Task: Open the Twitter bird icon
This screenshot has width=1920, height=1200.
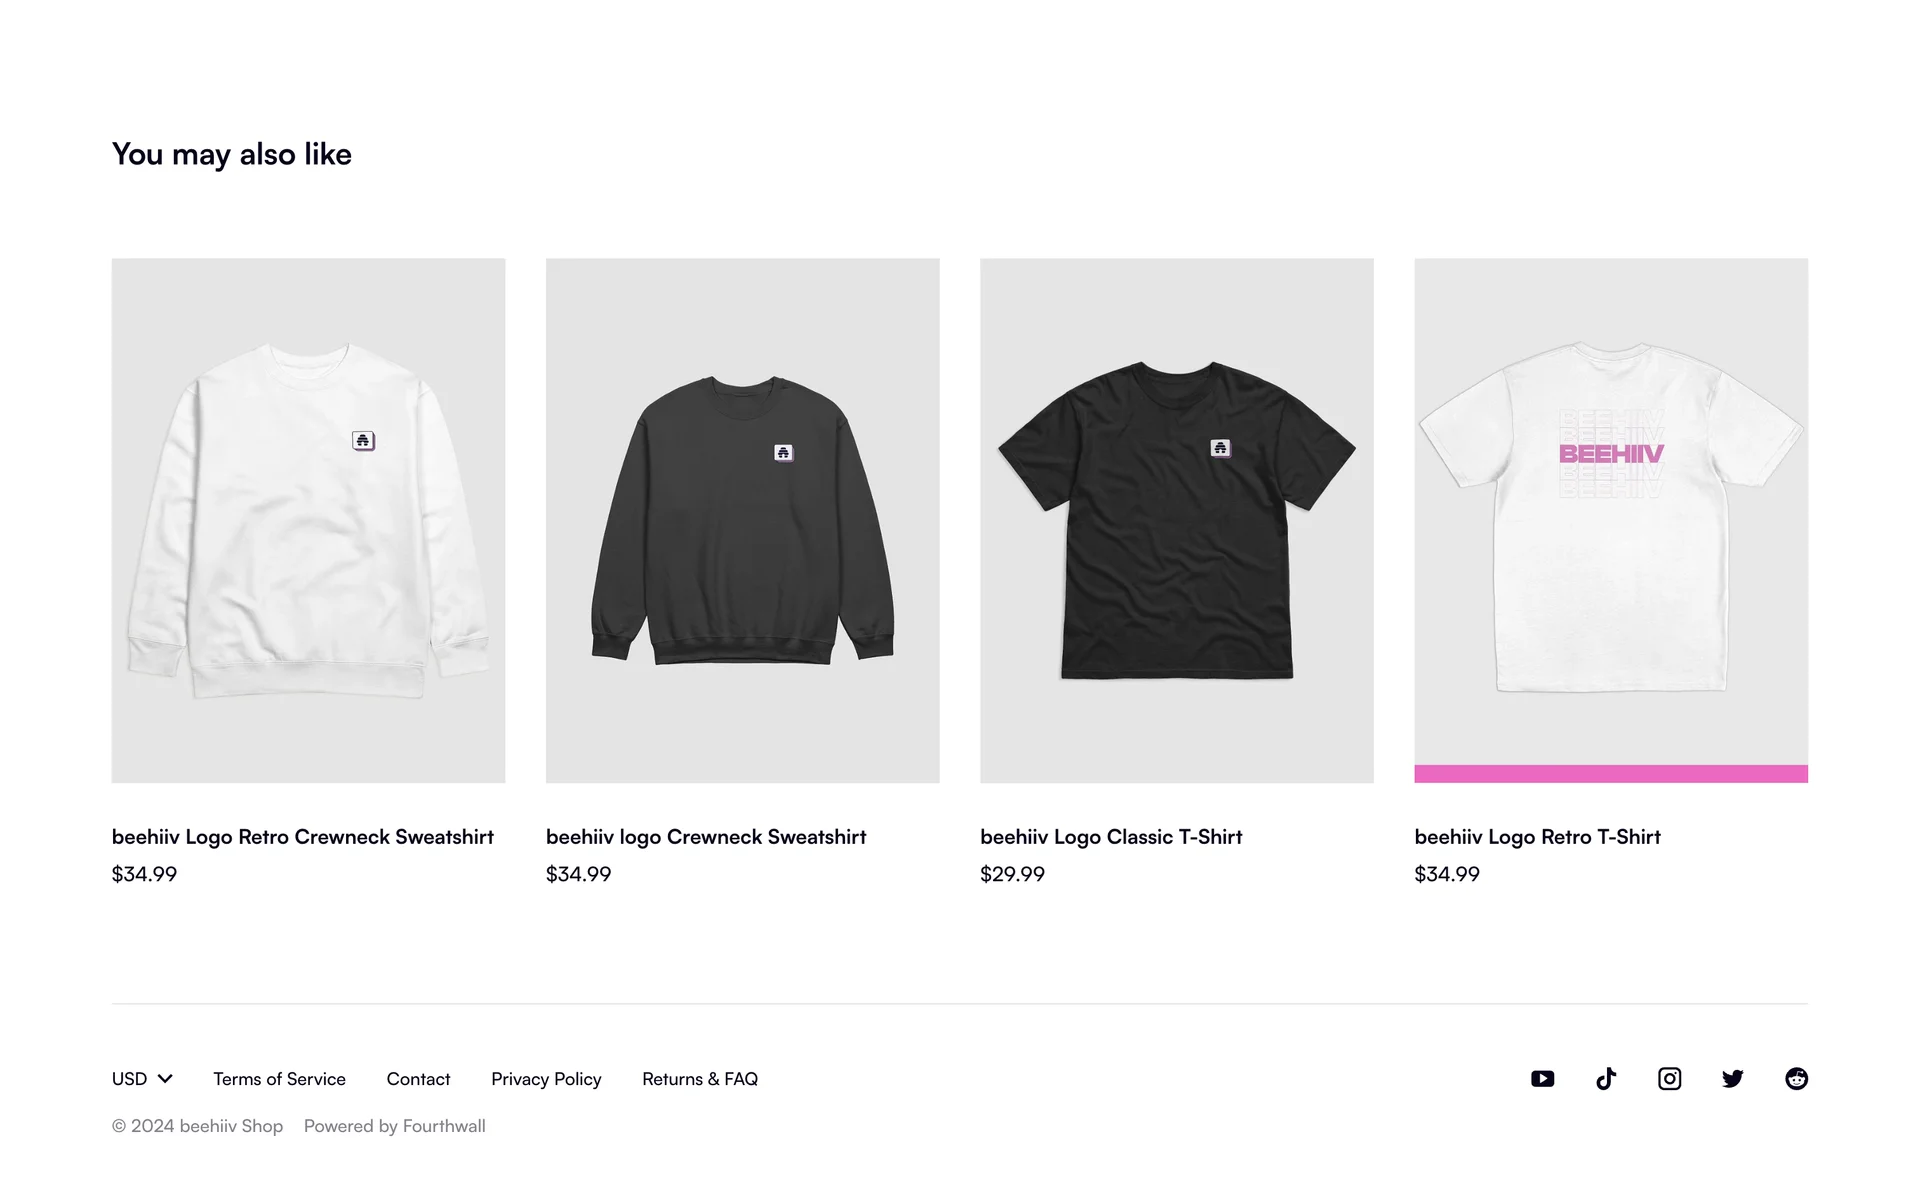Action: click(x=1733, y=1078)
